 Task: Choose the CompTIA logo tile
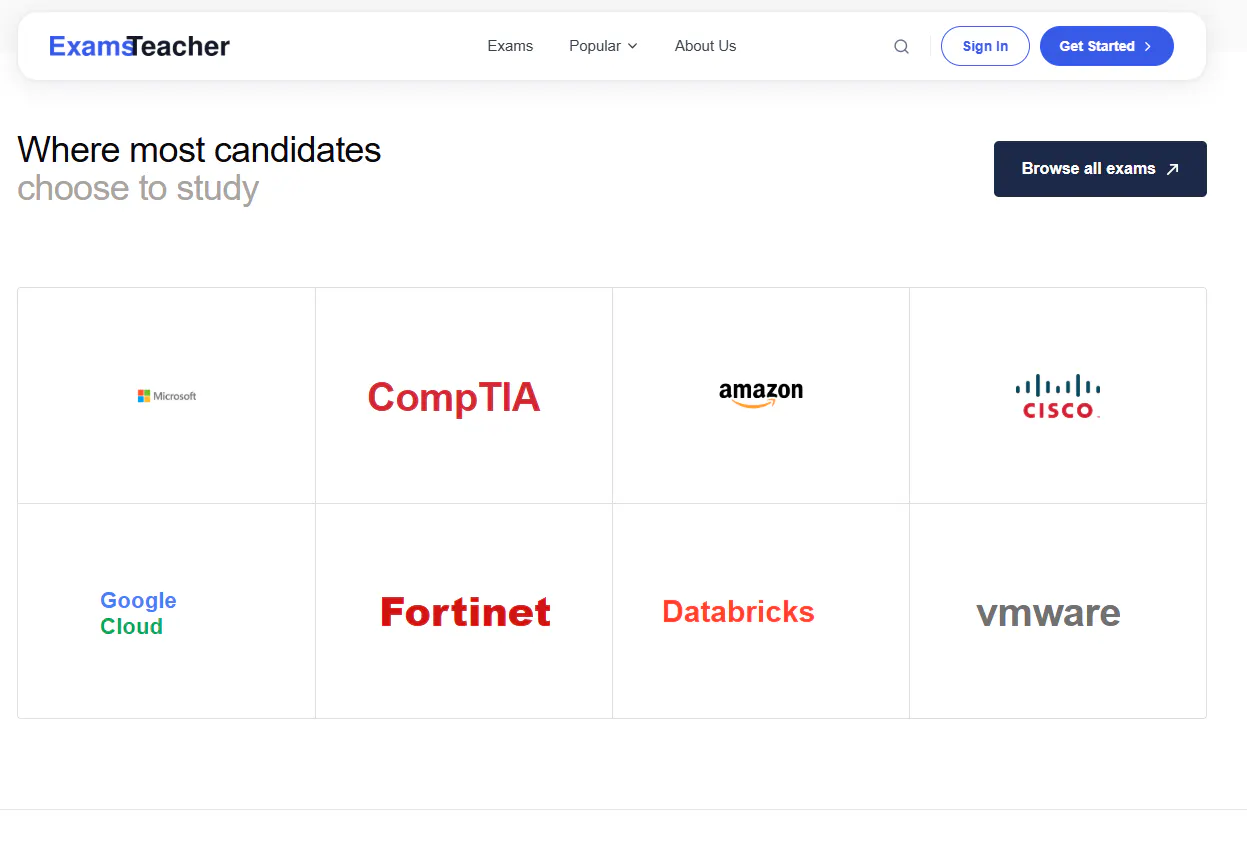(464, 396)
